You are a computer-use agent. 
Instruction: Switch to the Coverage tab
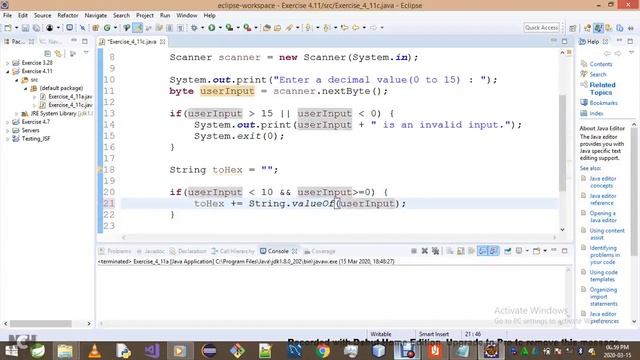click(x=320, y=251)
